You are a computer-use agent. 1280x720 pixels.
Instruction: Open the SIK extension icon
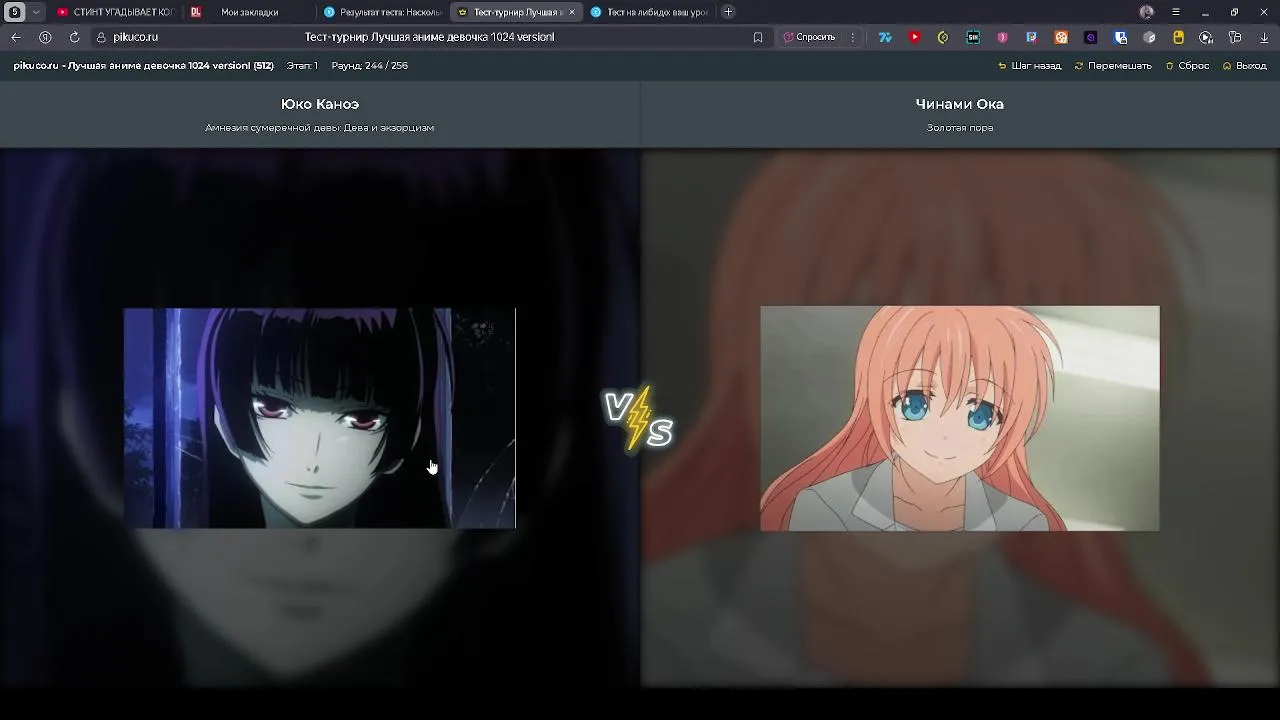tap(973, 37)
